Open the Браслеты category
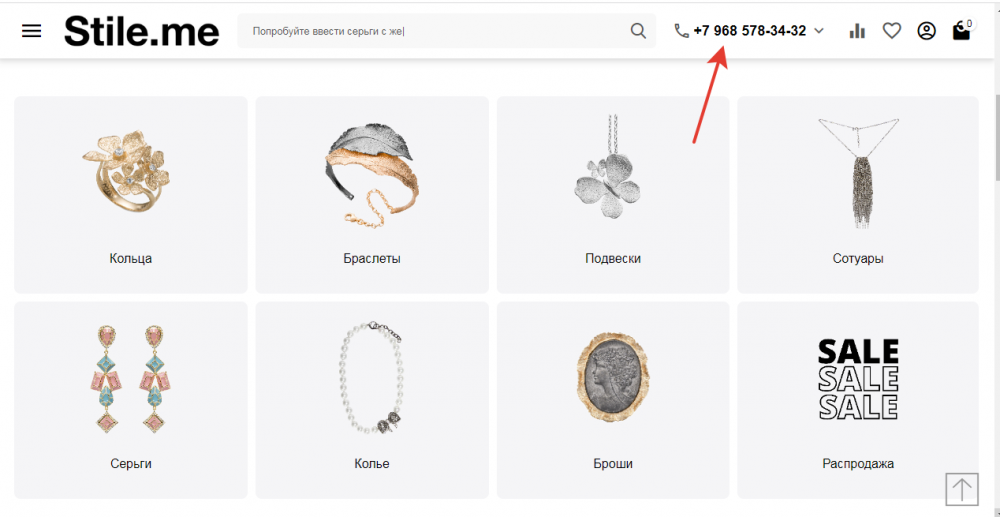The width and height of the screenshot is (1000, 517). [x=372, y=195]
